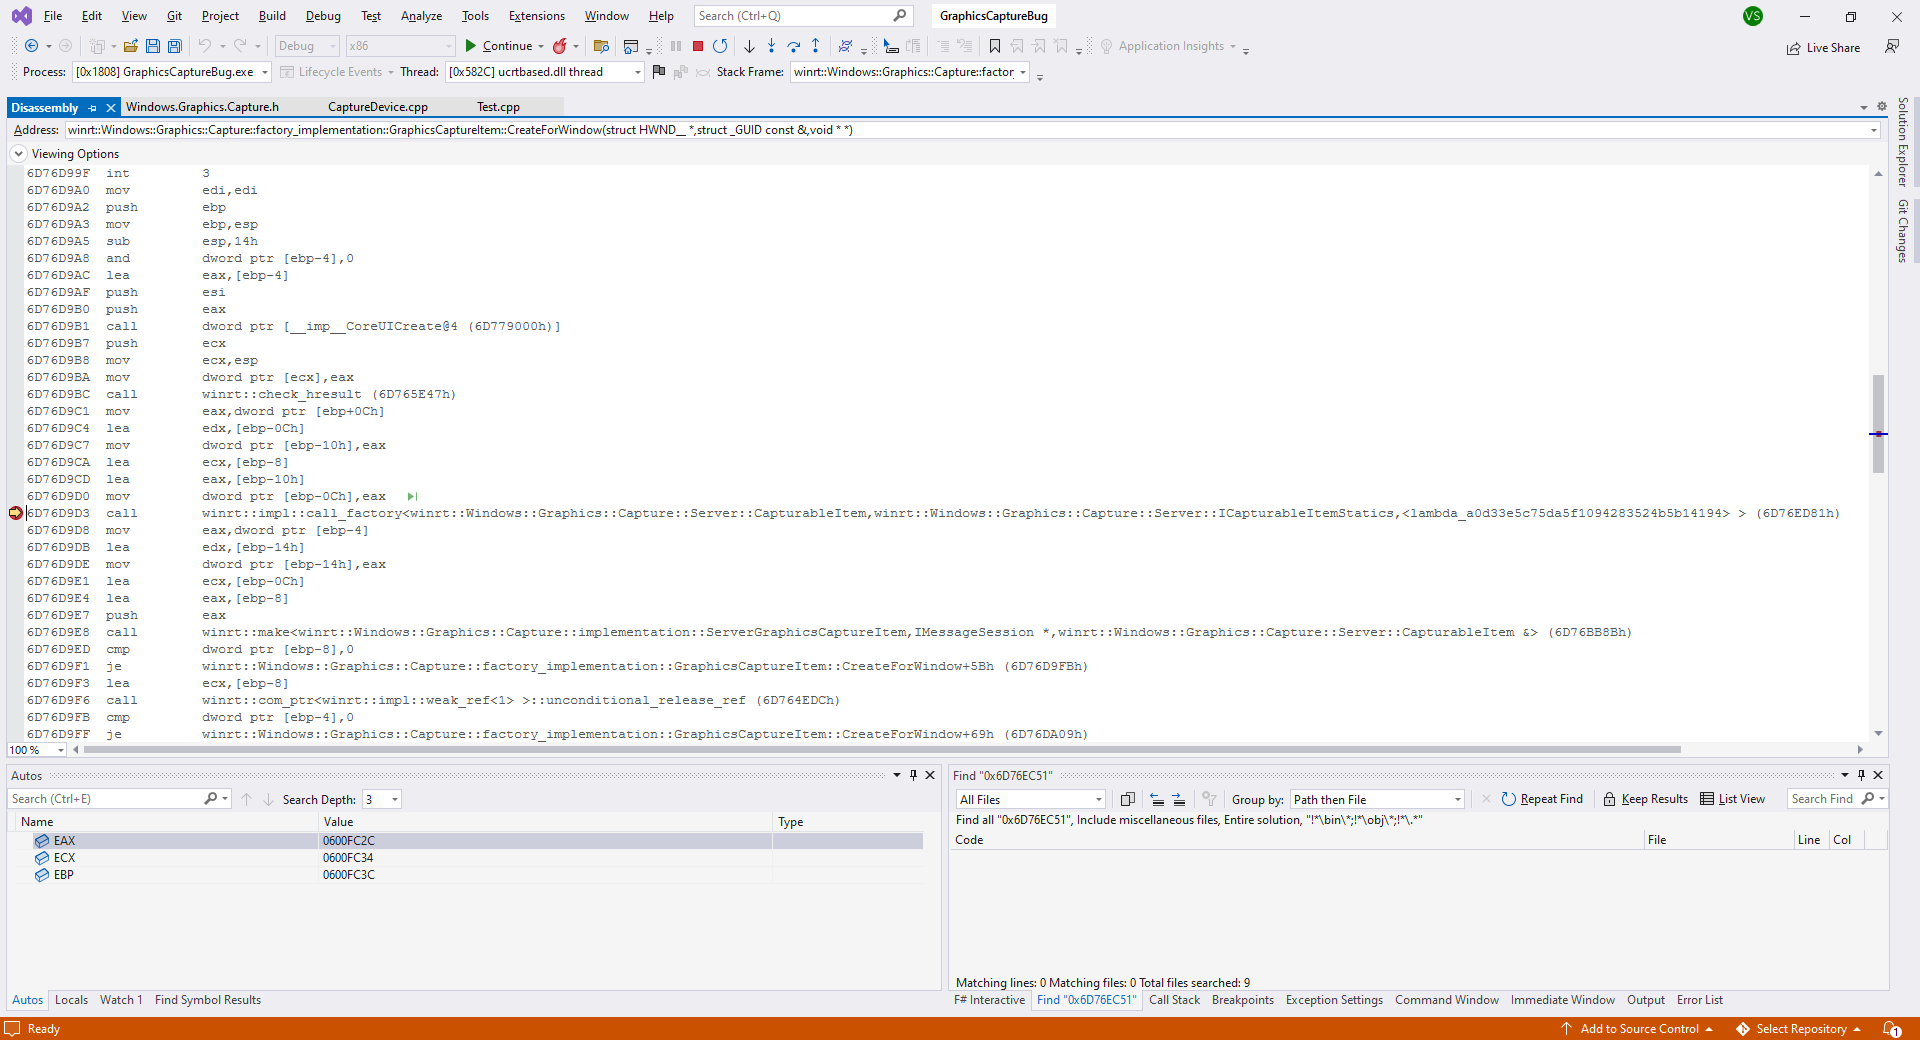This screenshot has height=1062, width=1920.
Task: Open the Breakpoints tab
Action: pyautogui.click(x=1243, y=1000)
